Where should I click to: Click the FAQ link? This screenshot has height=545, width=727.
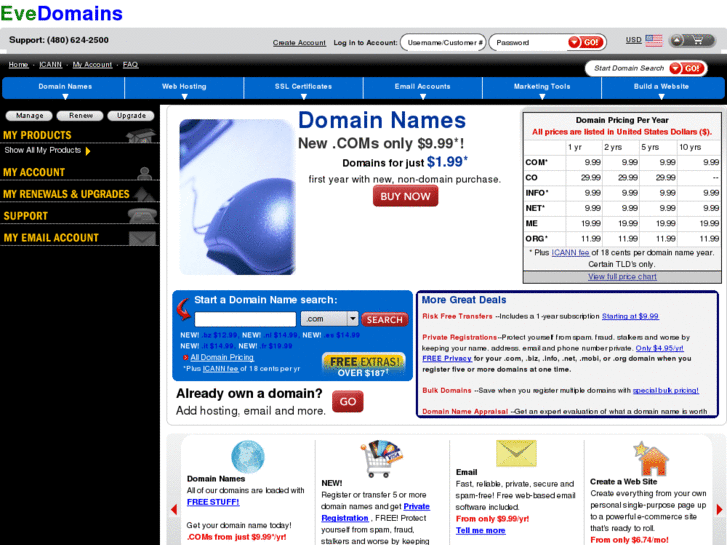(x=130, y=64)
